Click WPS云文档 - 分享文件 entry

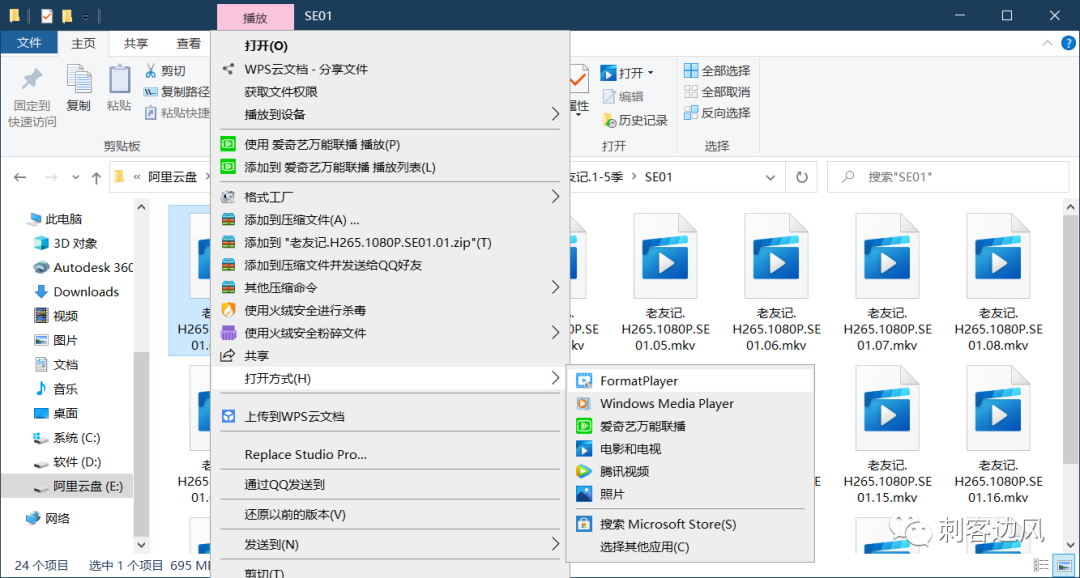pos(390,69)
